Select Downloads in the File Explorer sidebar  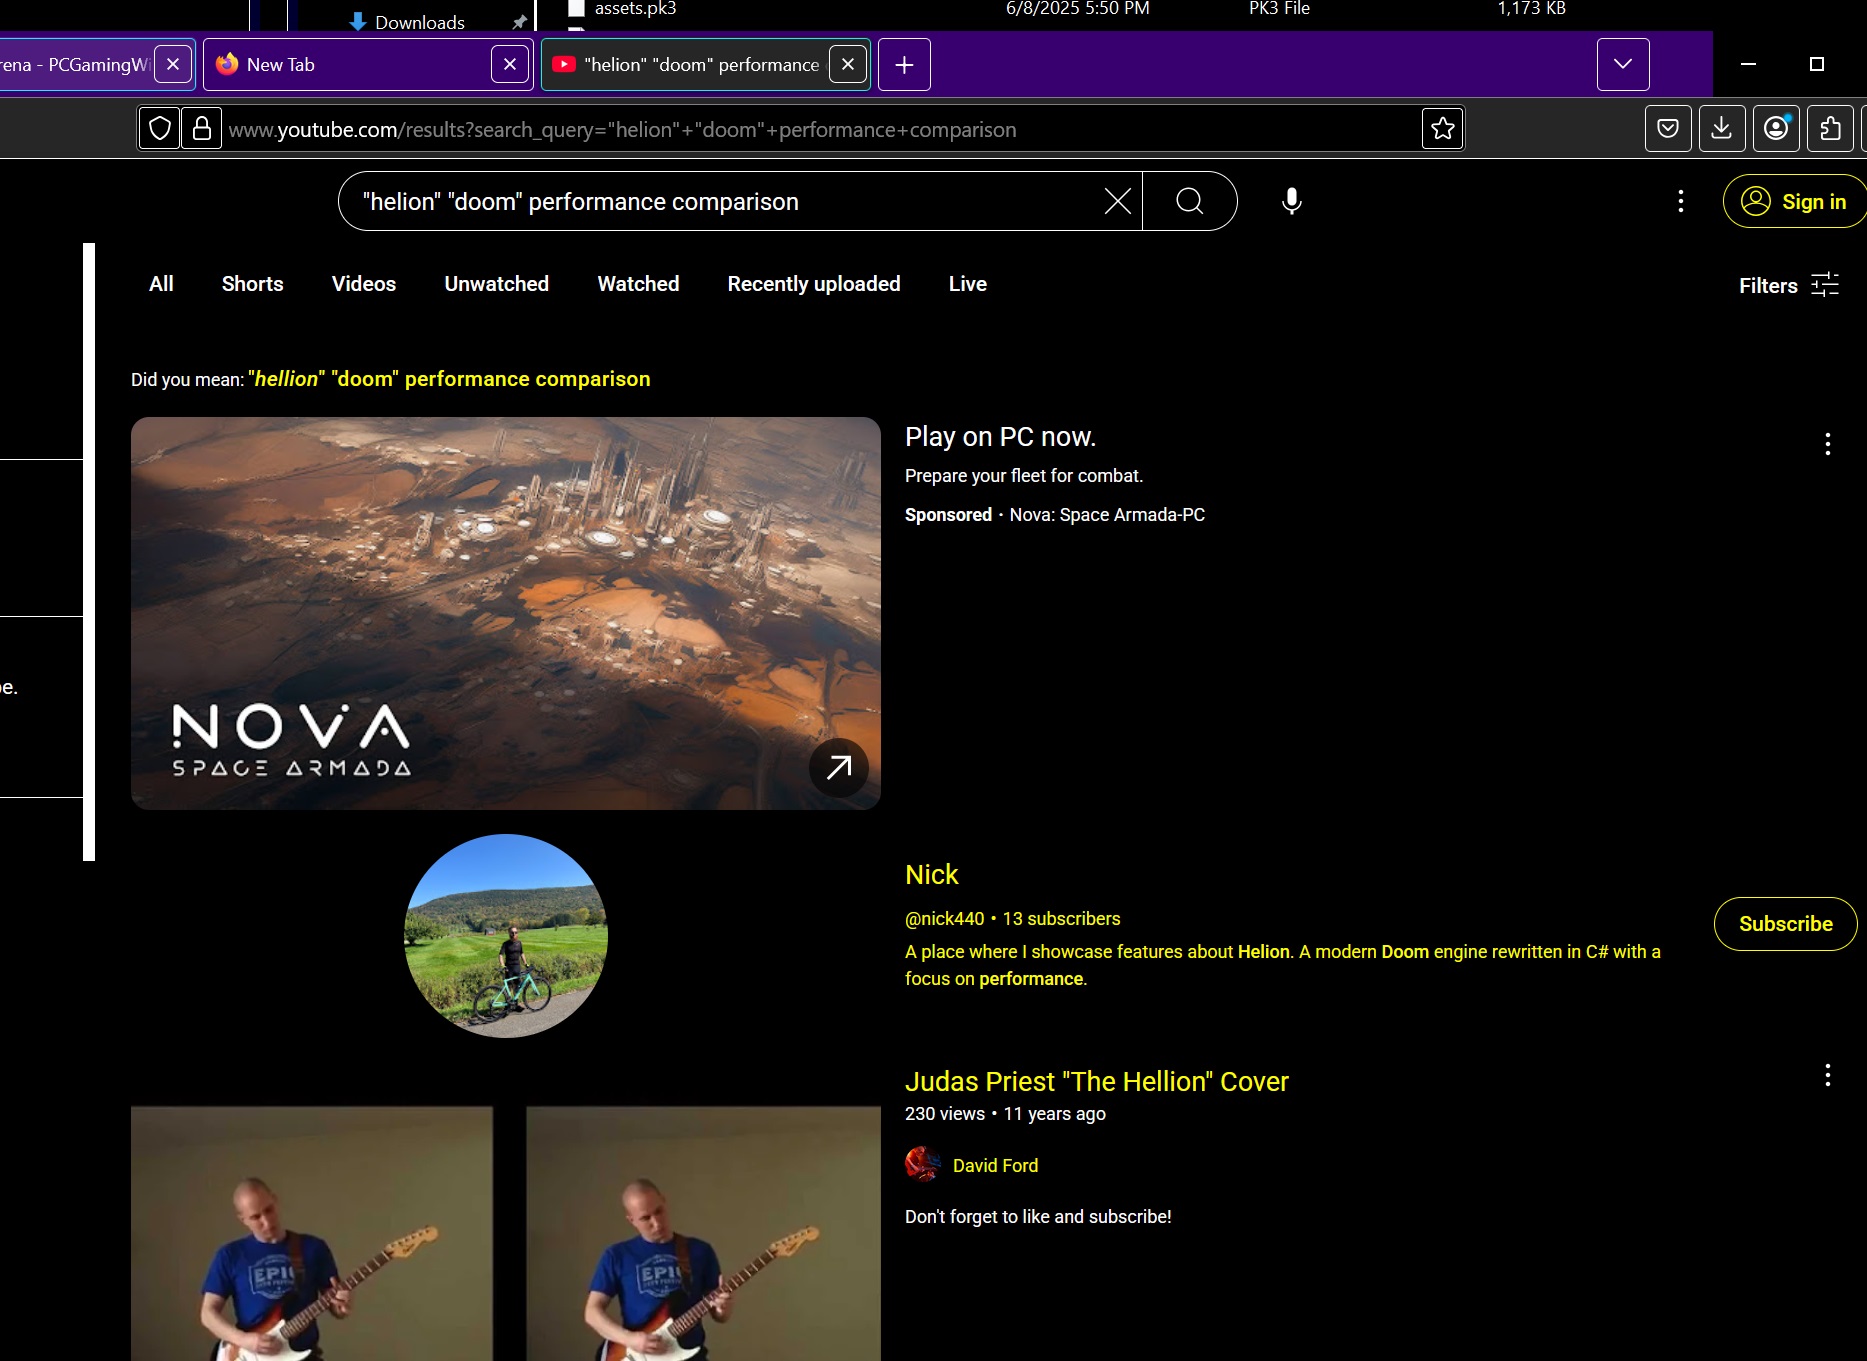pyautogui.click(x=419, y=21)
